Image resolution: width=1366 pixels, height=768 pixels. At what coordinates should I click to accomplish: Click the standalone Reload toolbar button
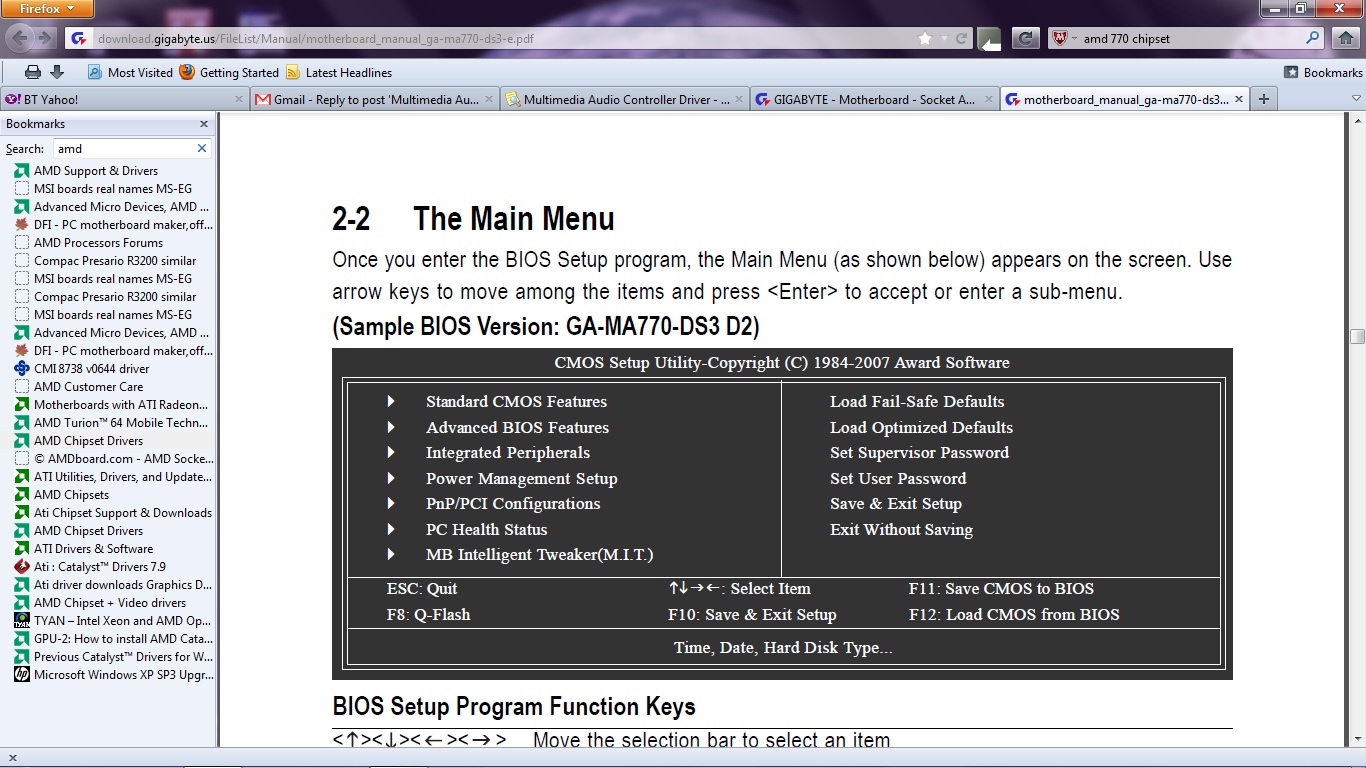point(1026,39)
